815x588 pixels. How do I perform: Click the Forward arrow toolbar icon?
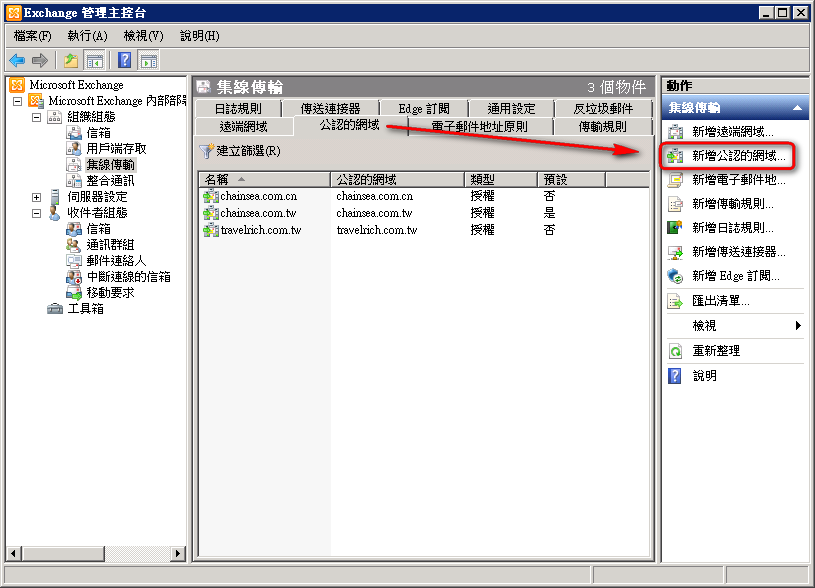[x=40, y=60]
